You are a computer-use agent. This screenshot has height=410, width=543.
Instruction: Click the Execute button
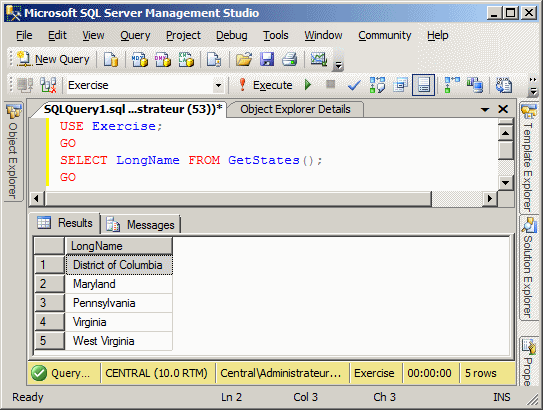pos(266,85)
